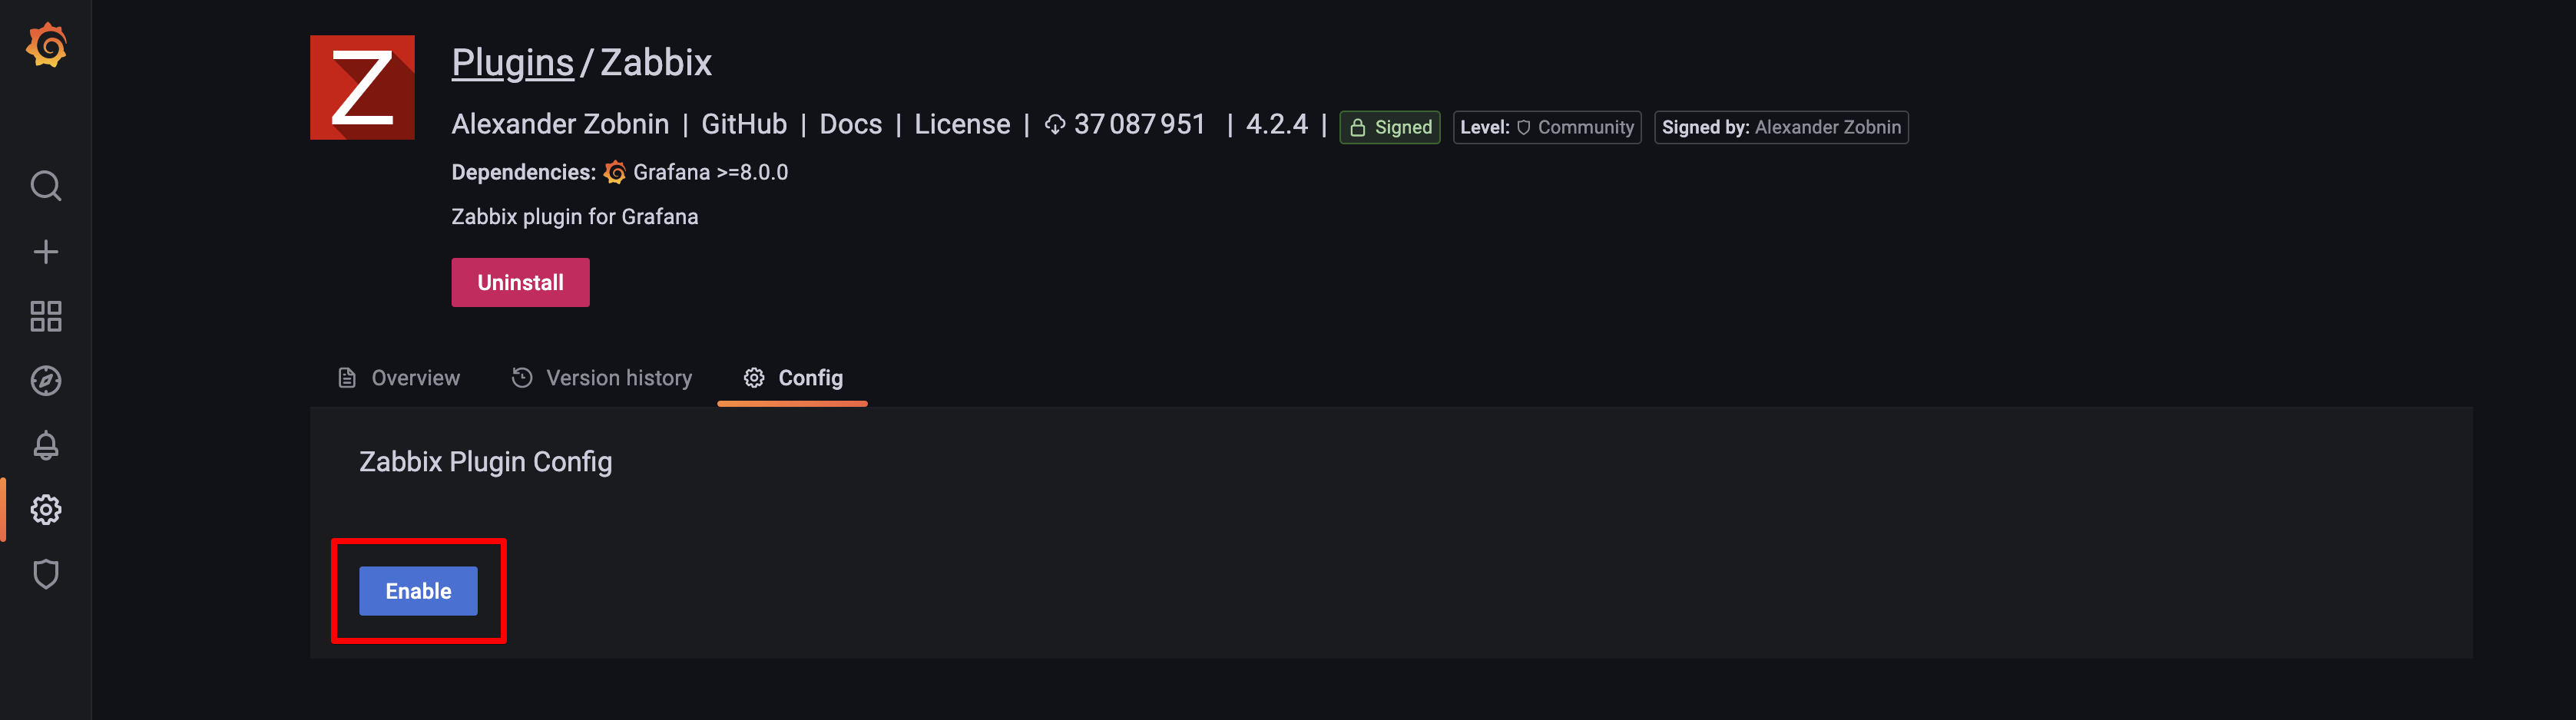Open the Configuration gear icon in sidebar

pyautogui.click(x=46, y=510)
